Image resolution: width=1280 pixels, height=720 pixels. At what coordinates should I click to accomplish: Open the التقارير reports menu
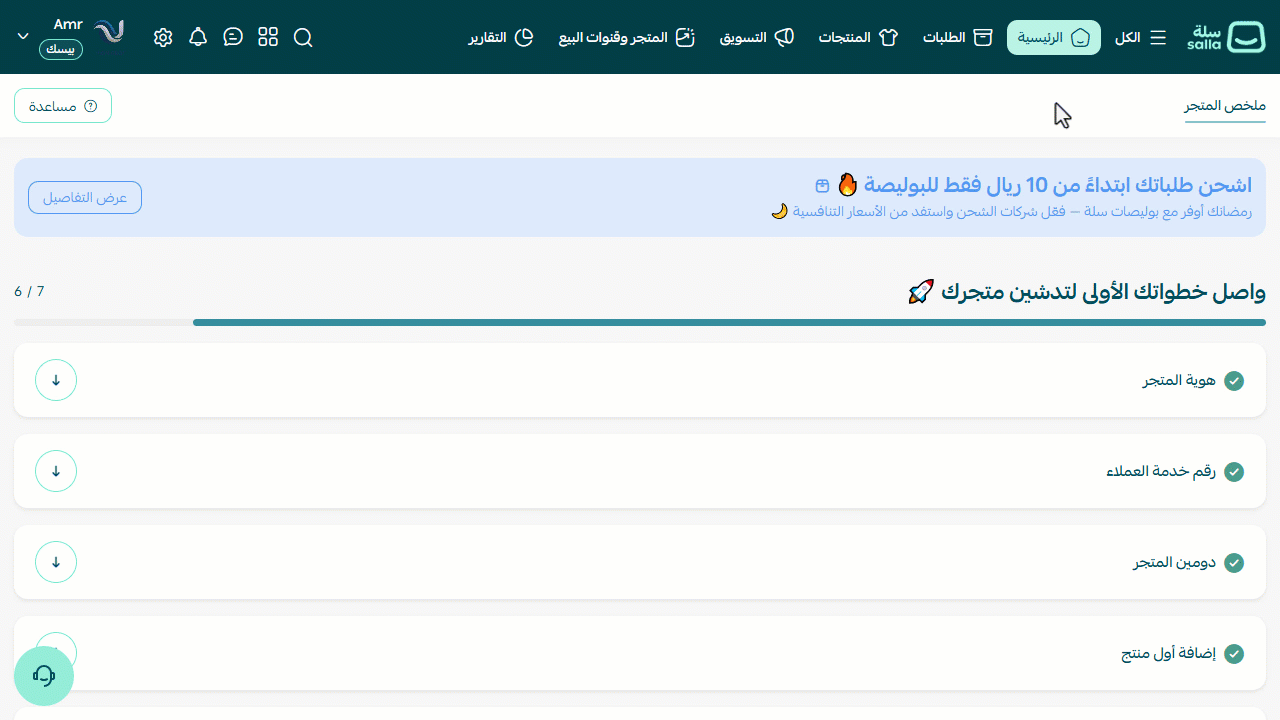501,38
